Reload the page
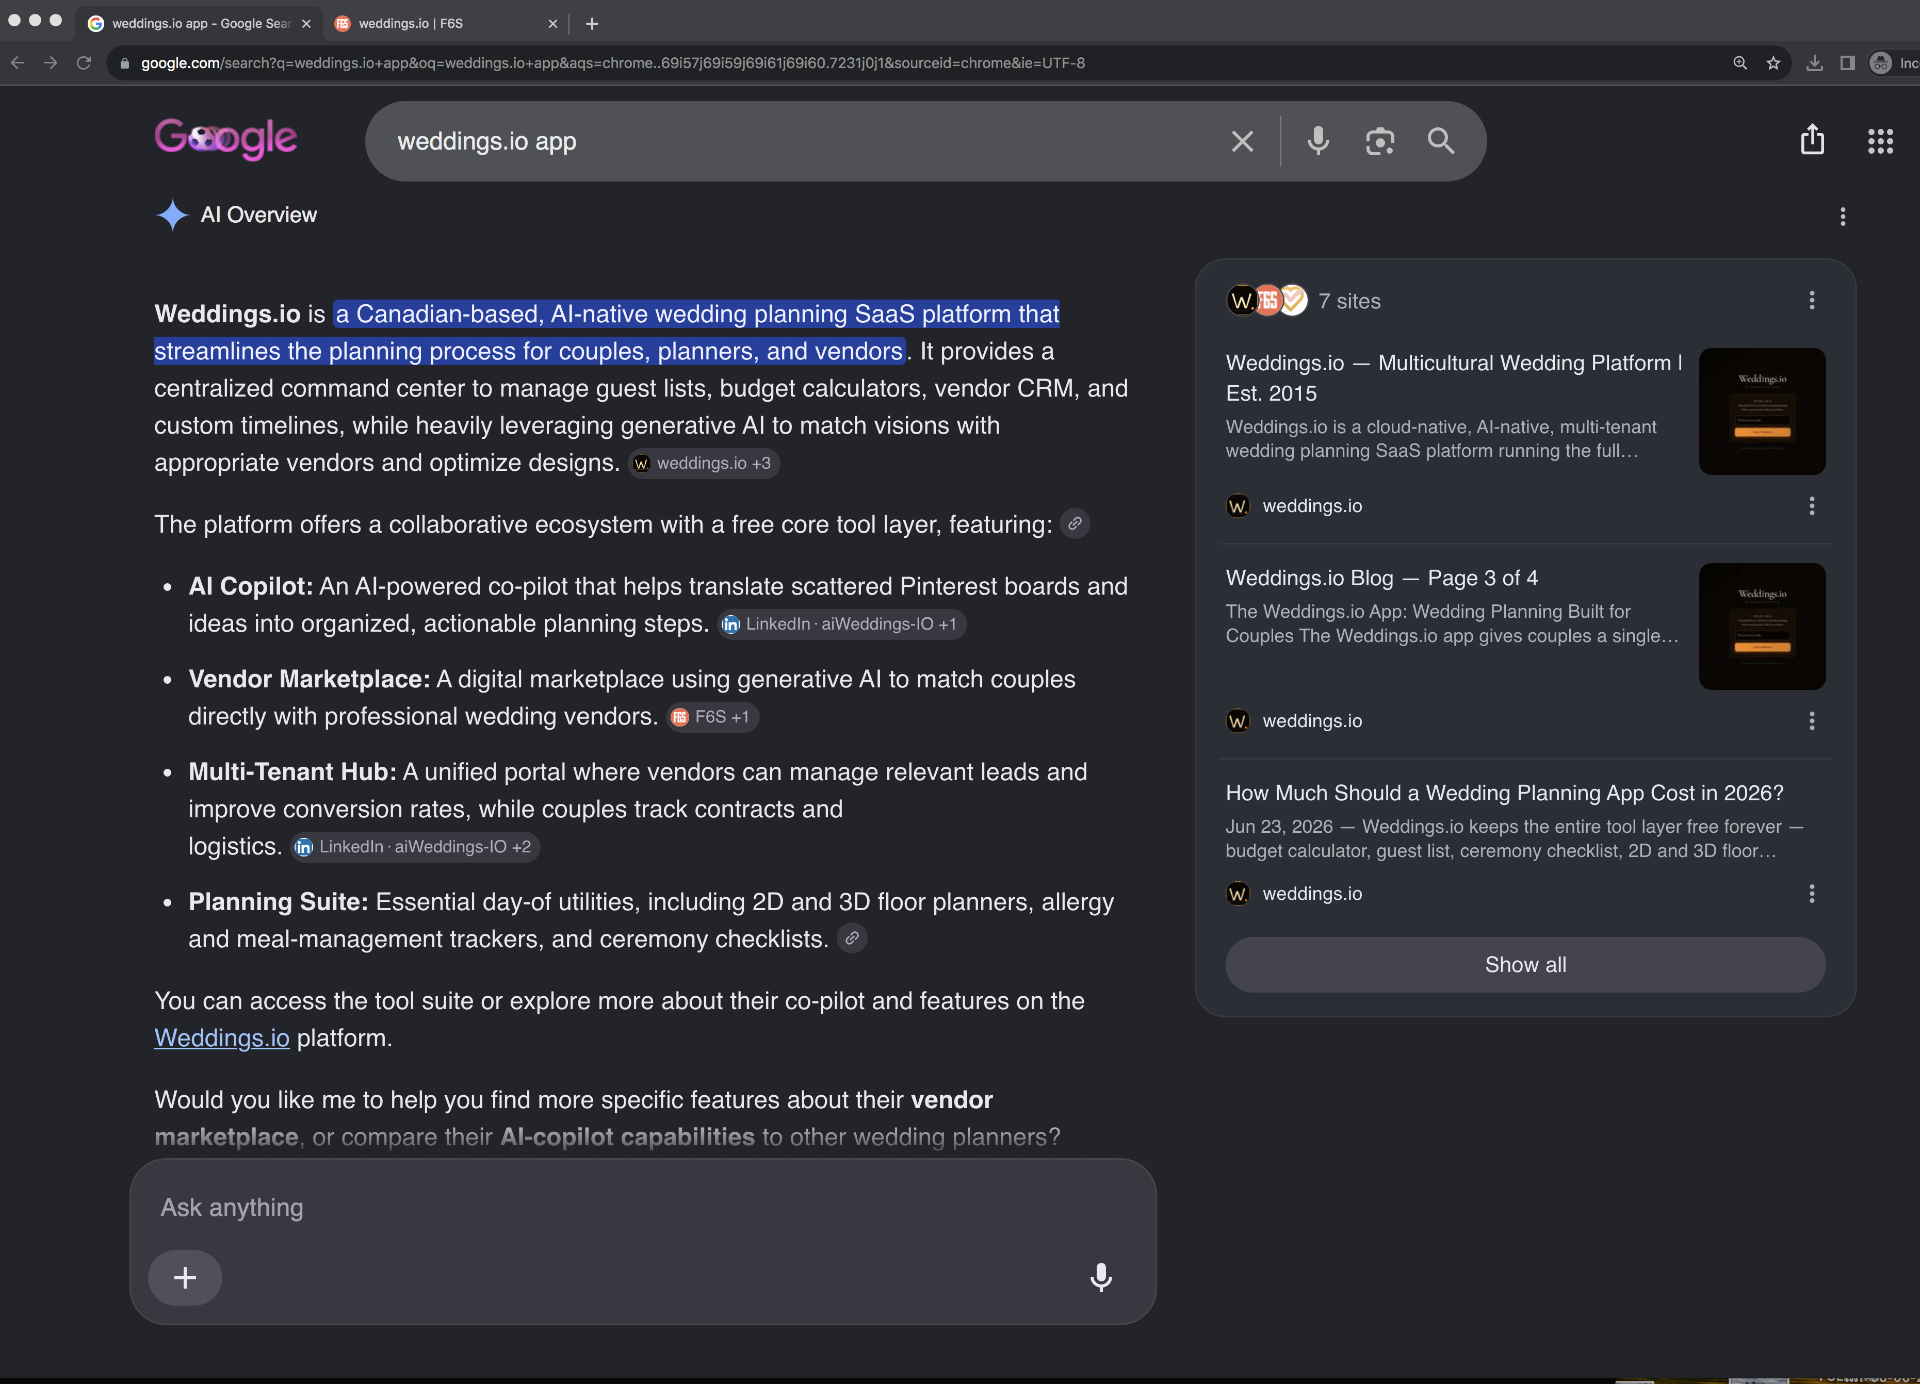This screenshot has width=1920, height=1384. click(85, 63)
